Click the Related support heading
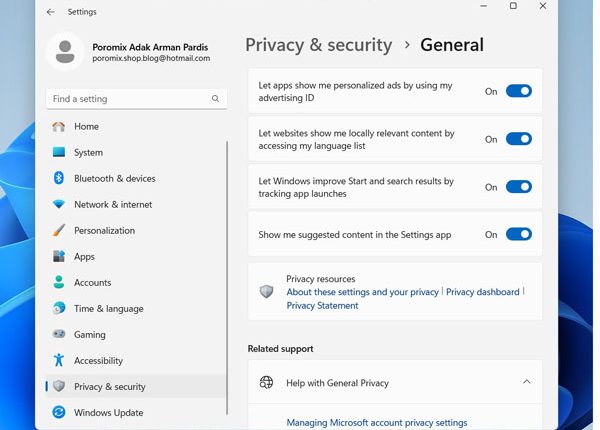The height and width of the screenshot is (430, 600). click(280, 349)
